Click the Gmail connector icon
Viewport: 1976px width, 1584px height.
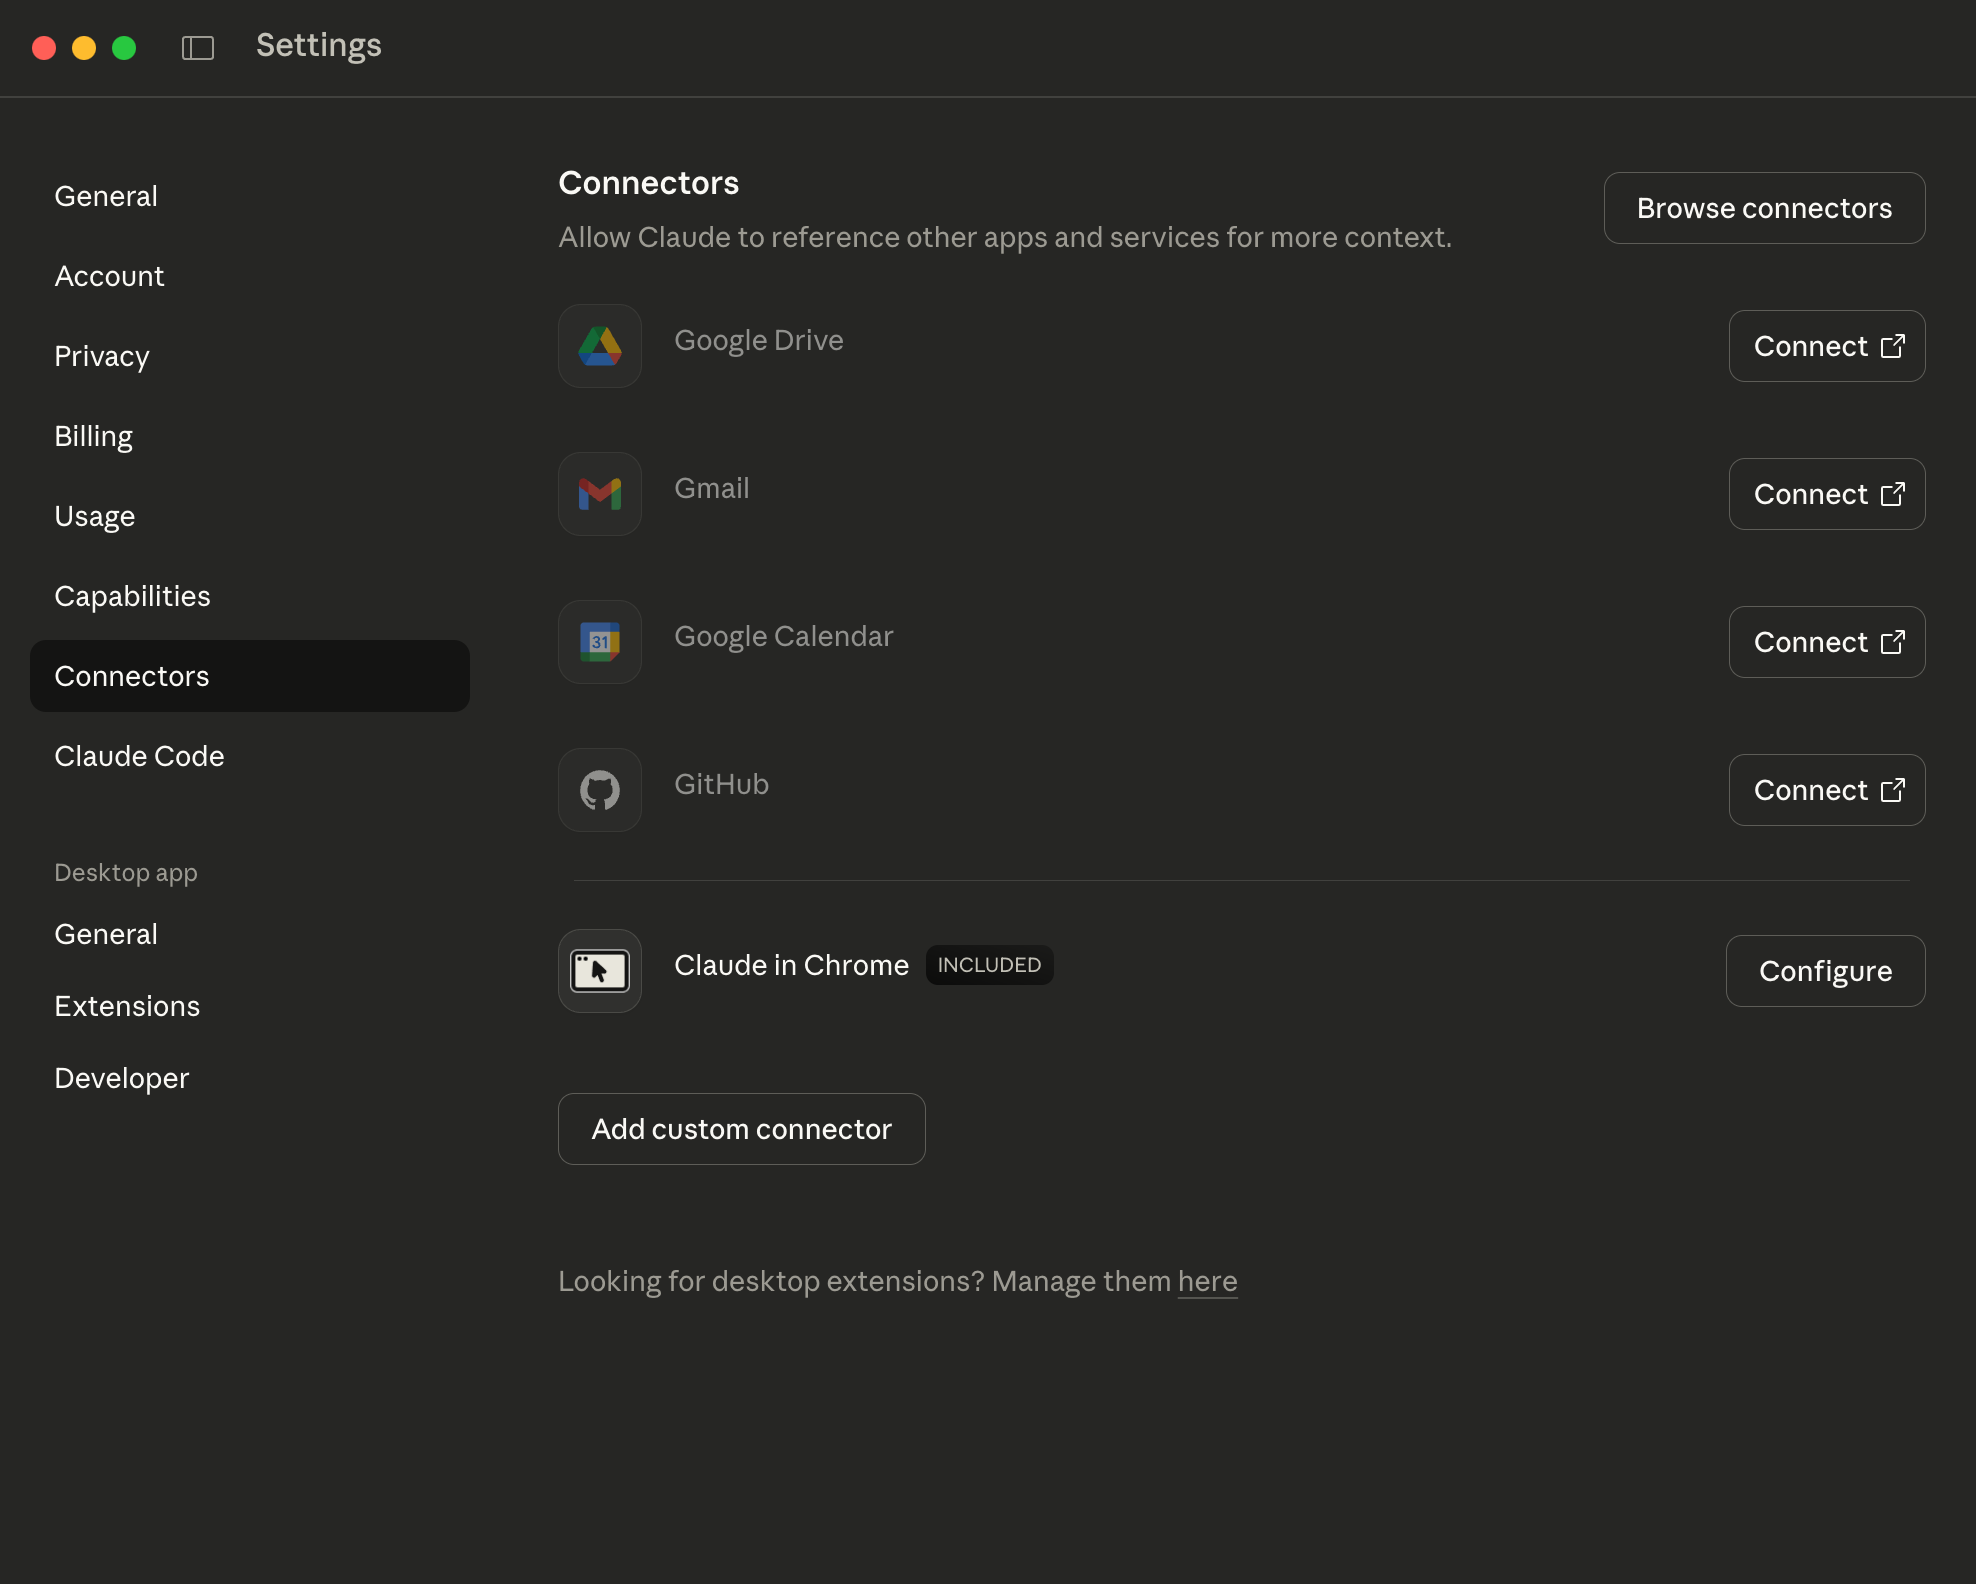[599, 493]
